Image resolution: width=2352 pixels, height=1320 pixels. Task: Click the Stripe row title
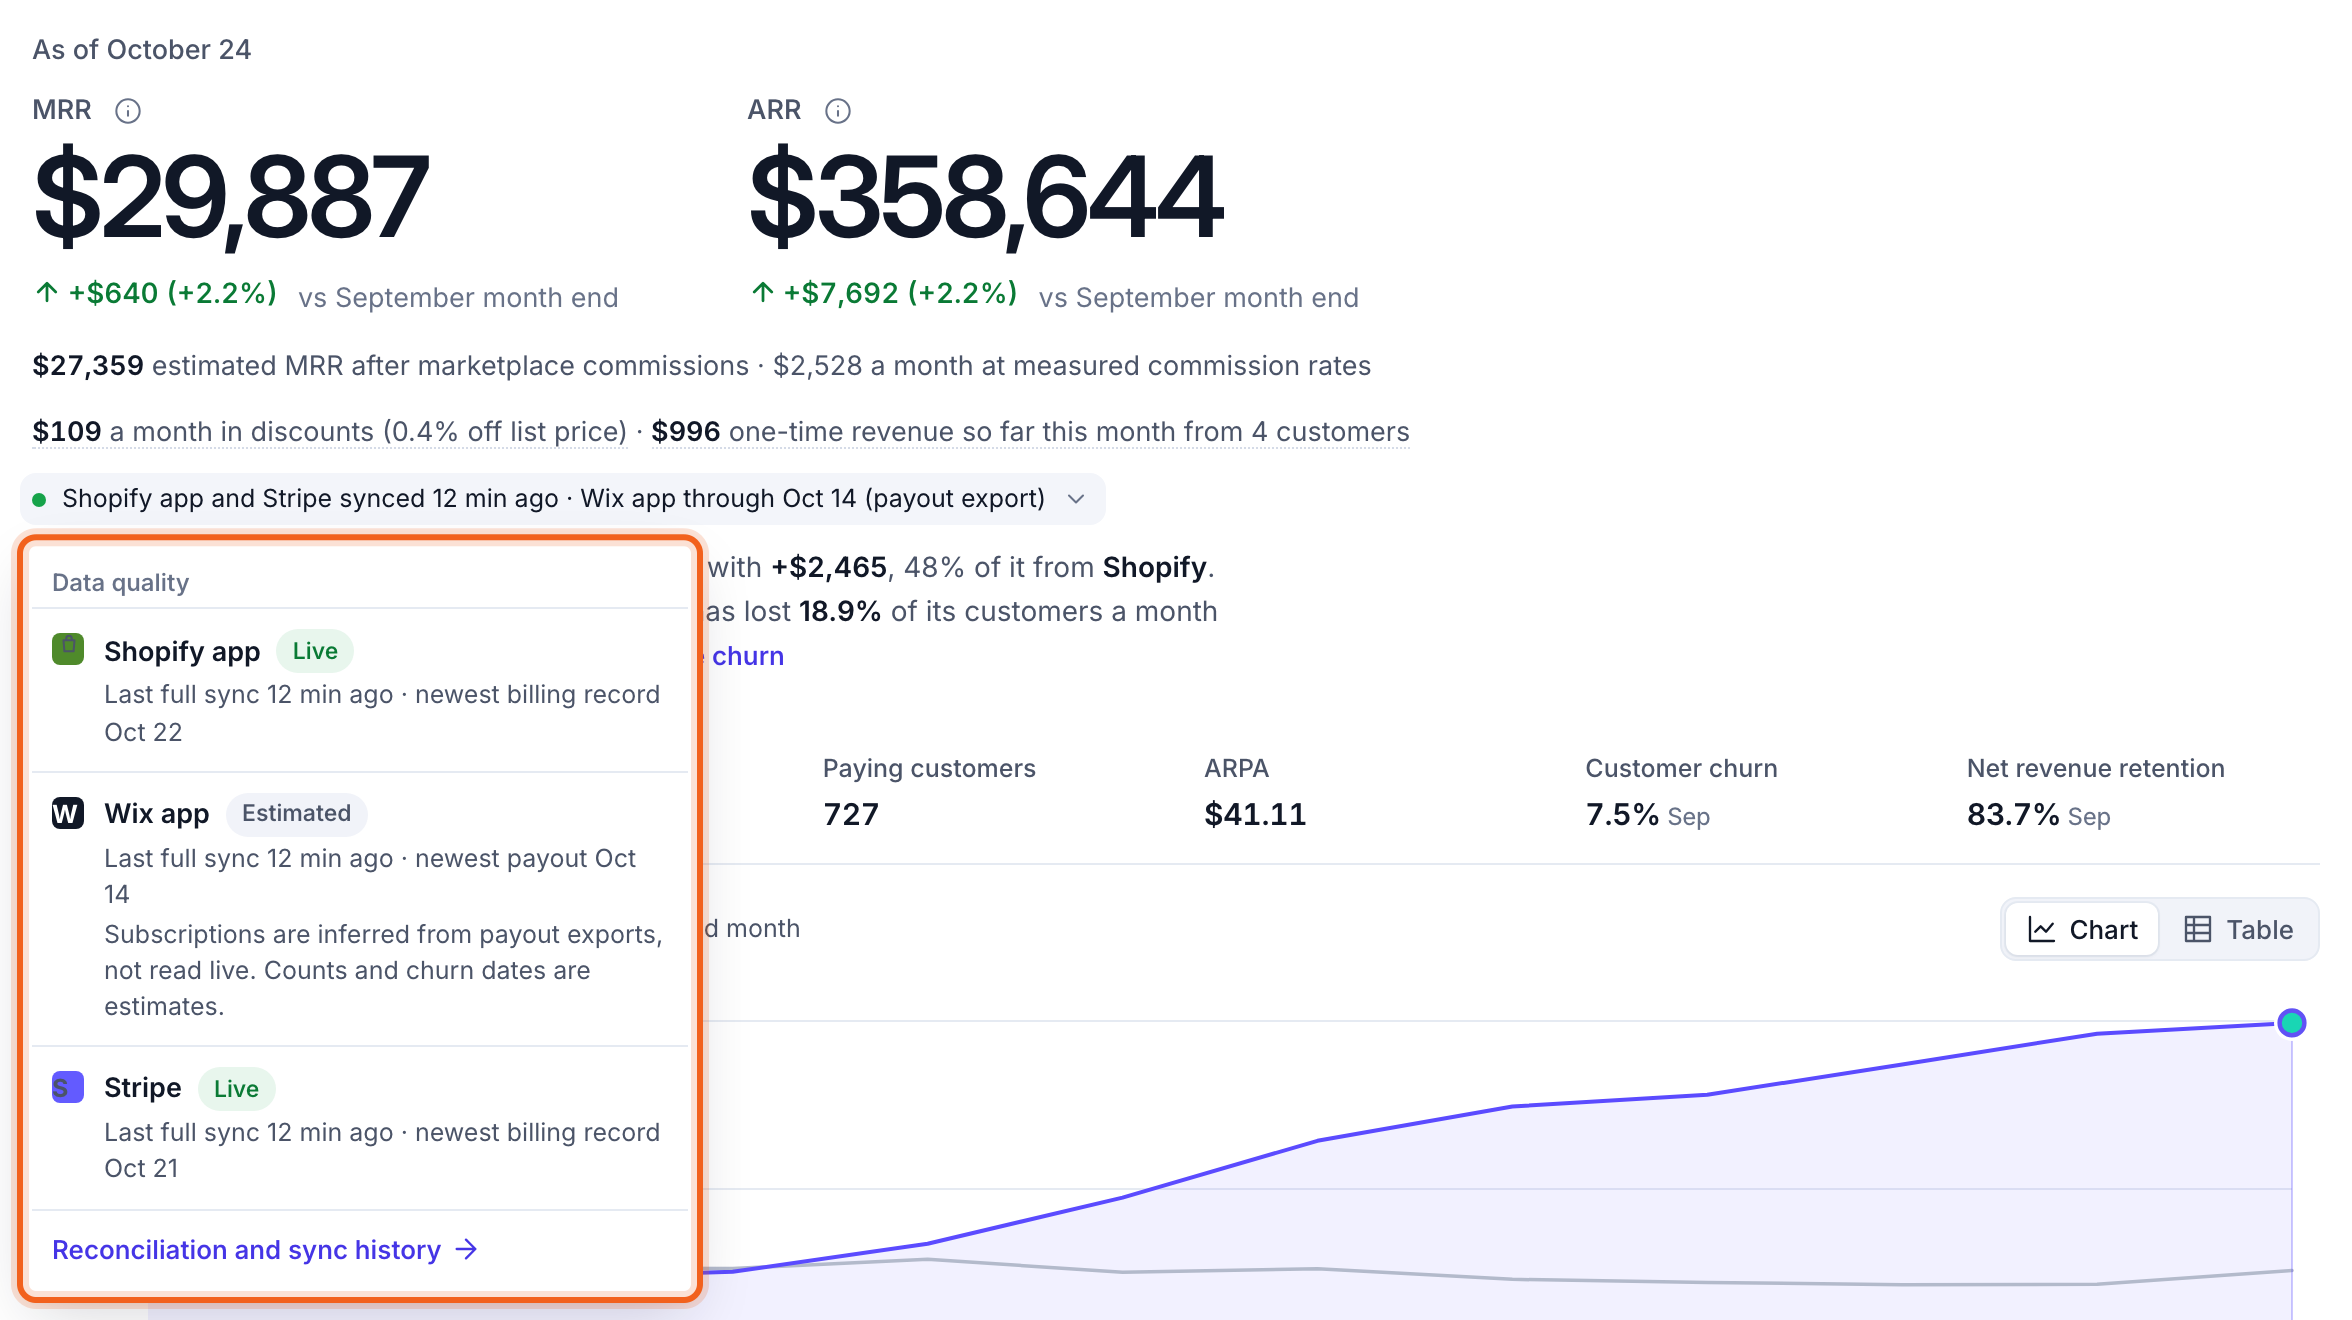(143, 1087)
